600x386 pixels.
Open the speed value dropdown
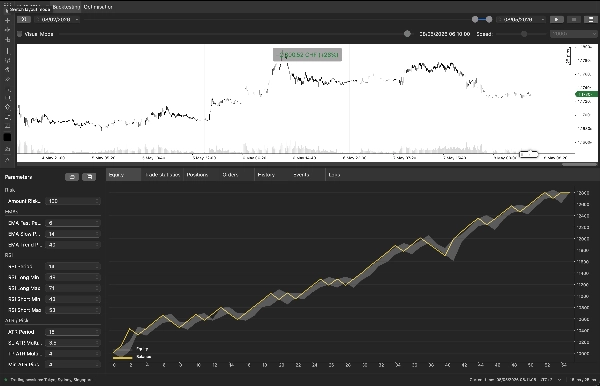(x=573, y=34)
